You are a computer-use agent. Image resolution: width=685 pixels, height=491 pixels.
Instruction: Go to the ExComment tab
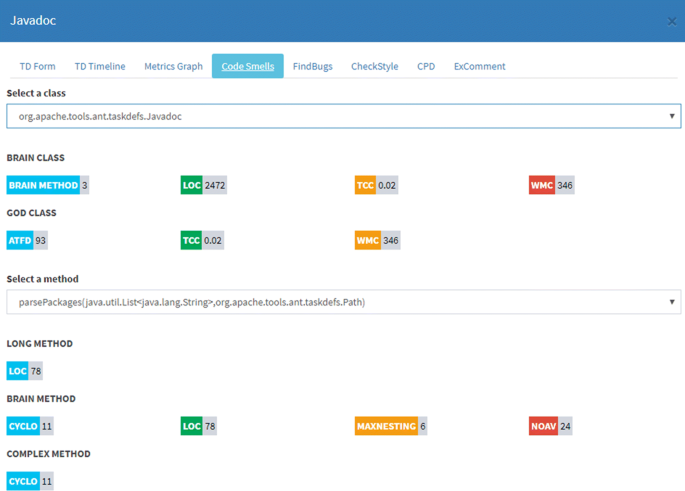(x=479, y=67)
